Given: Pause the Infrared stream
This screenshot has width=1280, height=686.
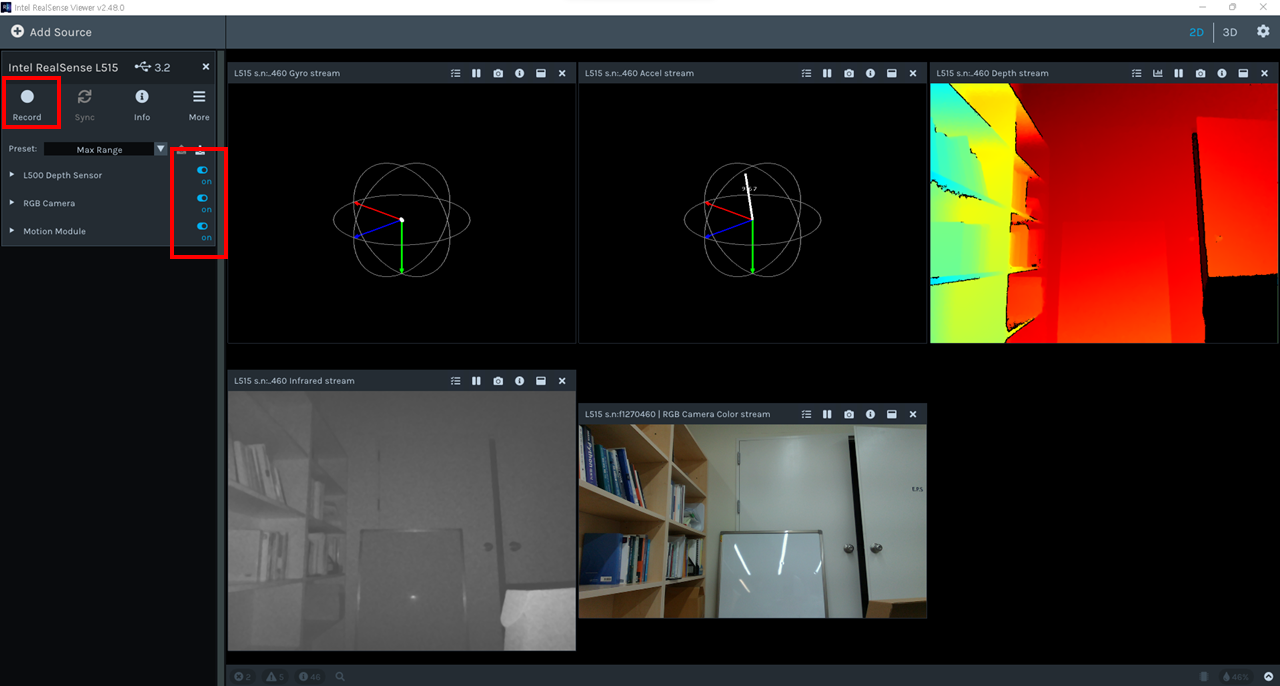Looking at the screenshot, I should [x=477, y=381].
